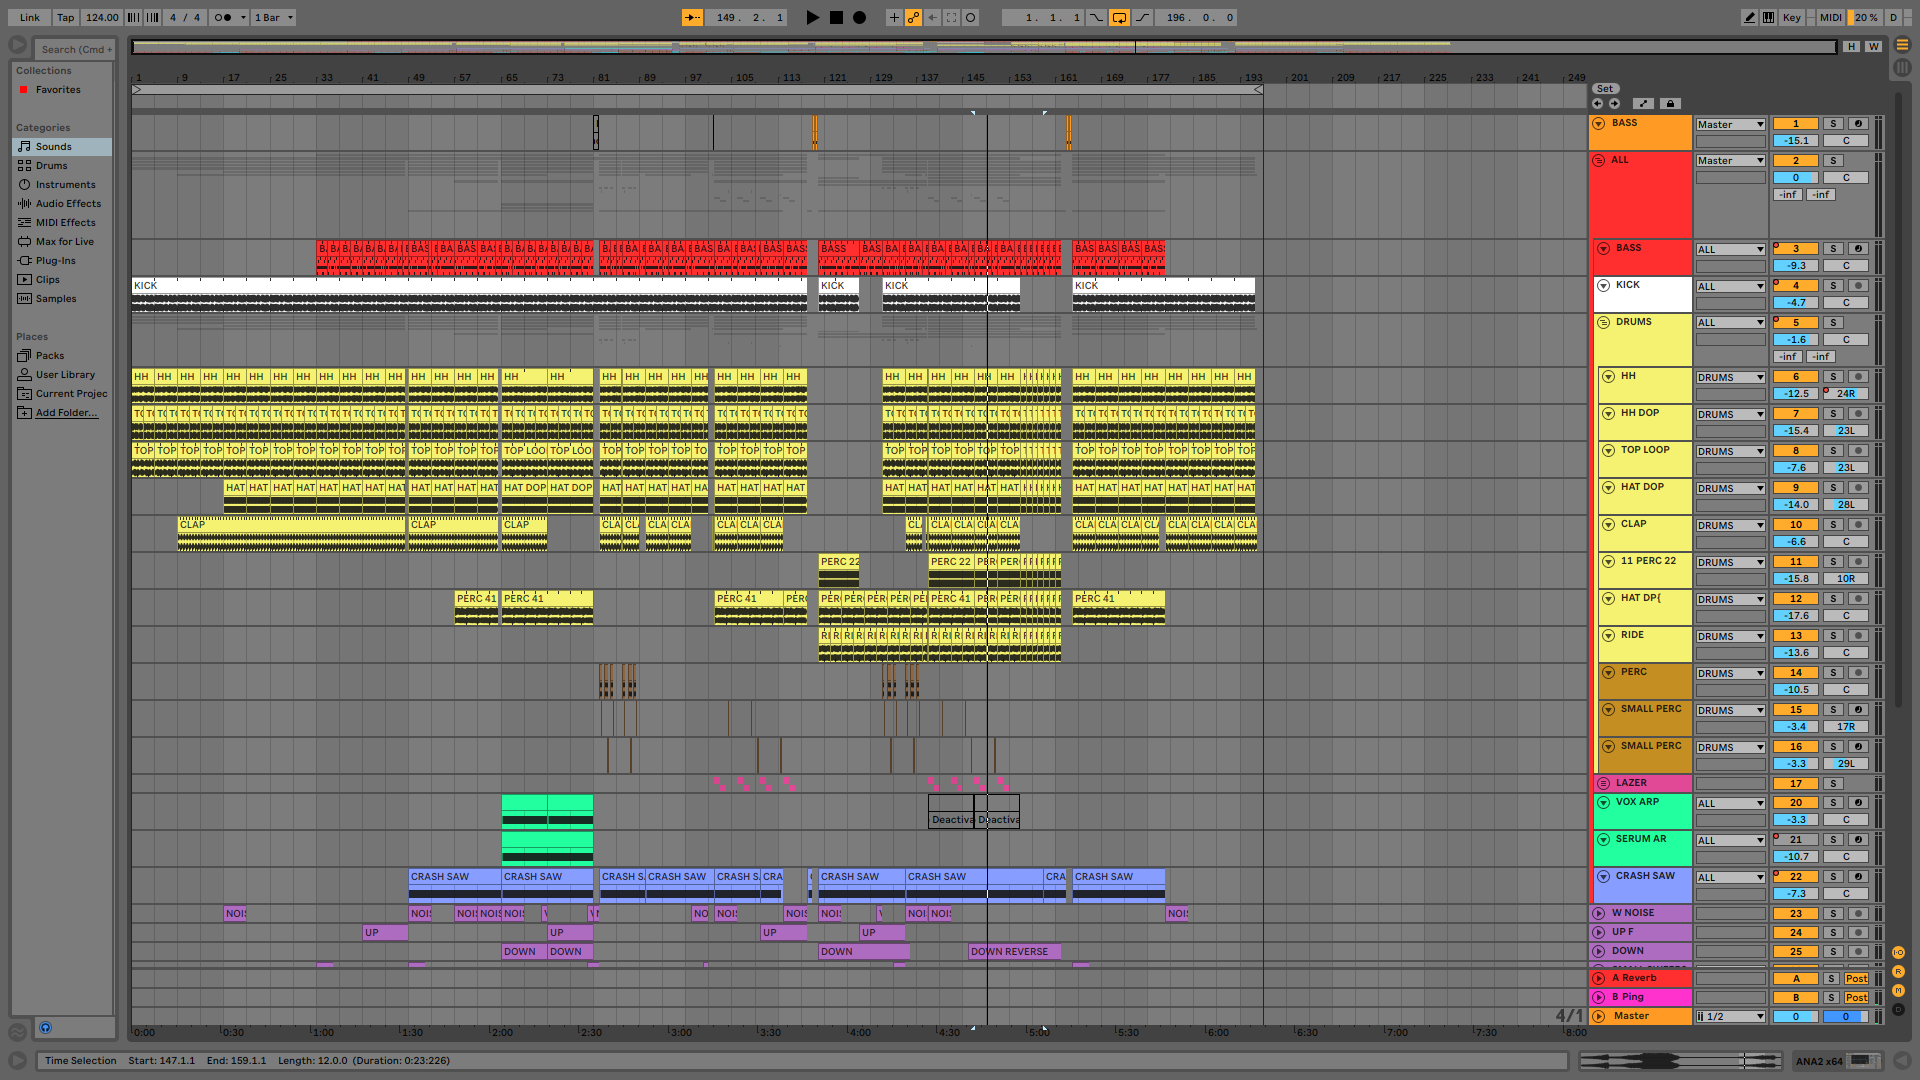Click the Arrangement Record button
This screenshot has height=1080, width=1920.
click(859, 17)
